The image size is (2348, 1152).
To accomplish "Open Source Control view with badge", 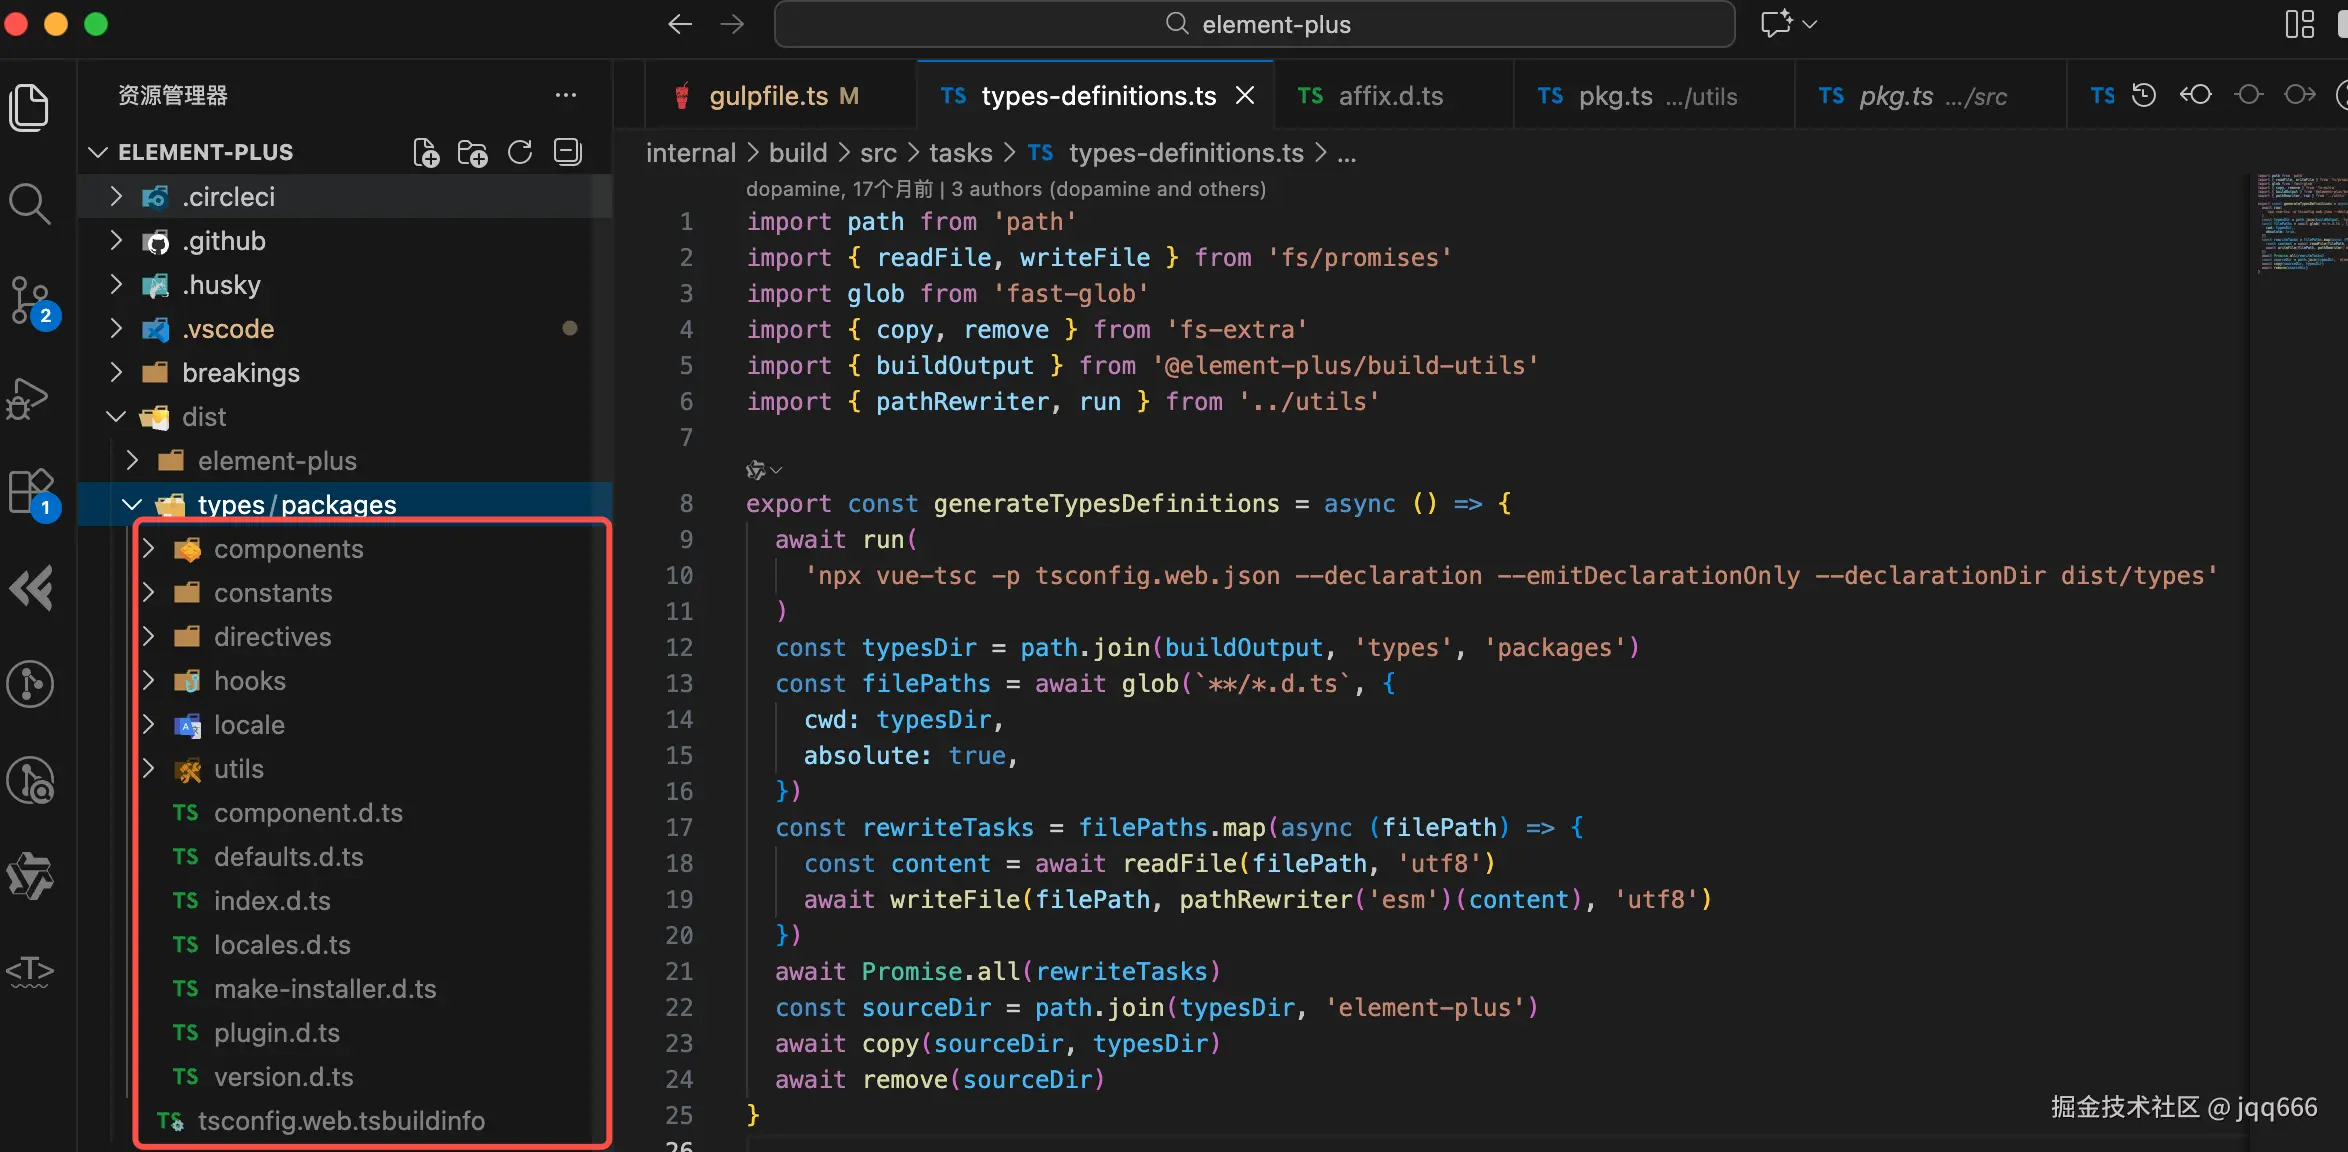I will pyautogui.click(x=30, y=300).
